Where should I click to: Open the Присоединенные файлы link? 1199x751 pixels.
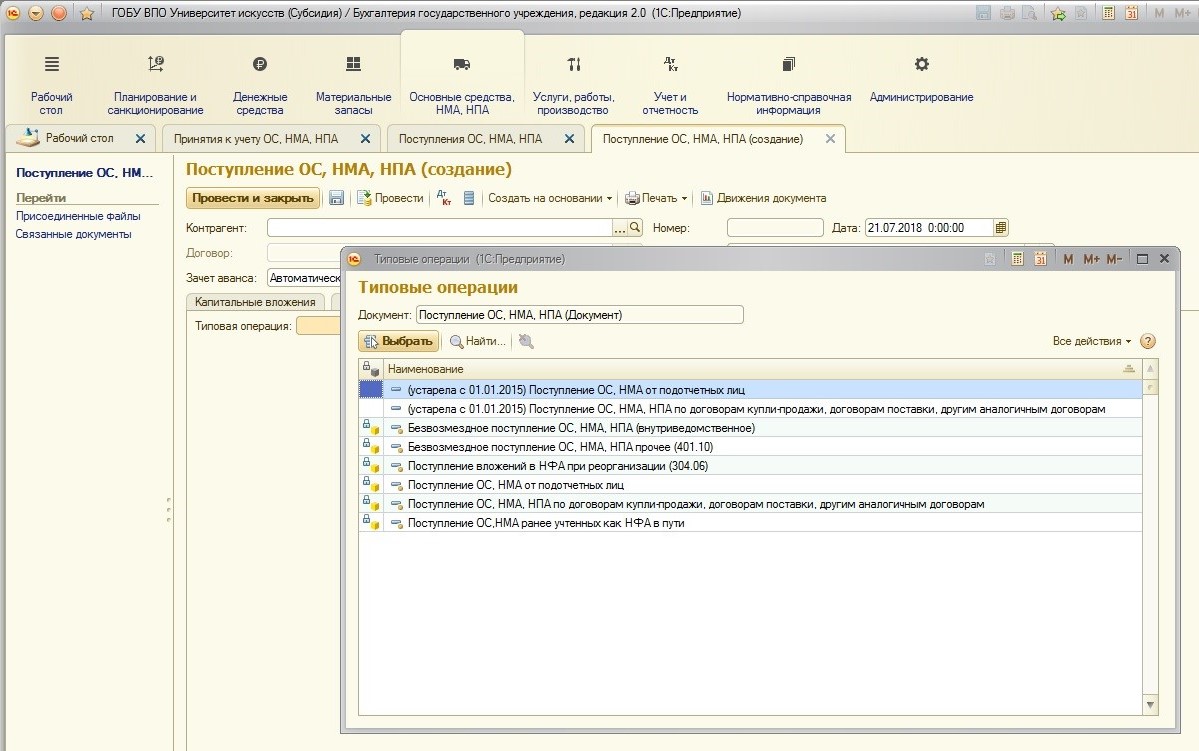coord(78,216)
